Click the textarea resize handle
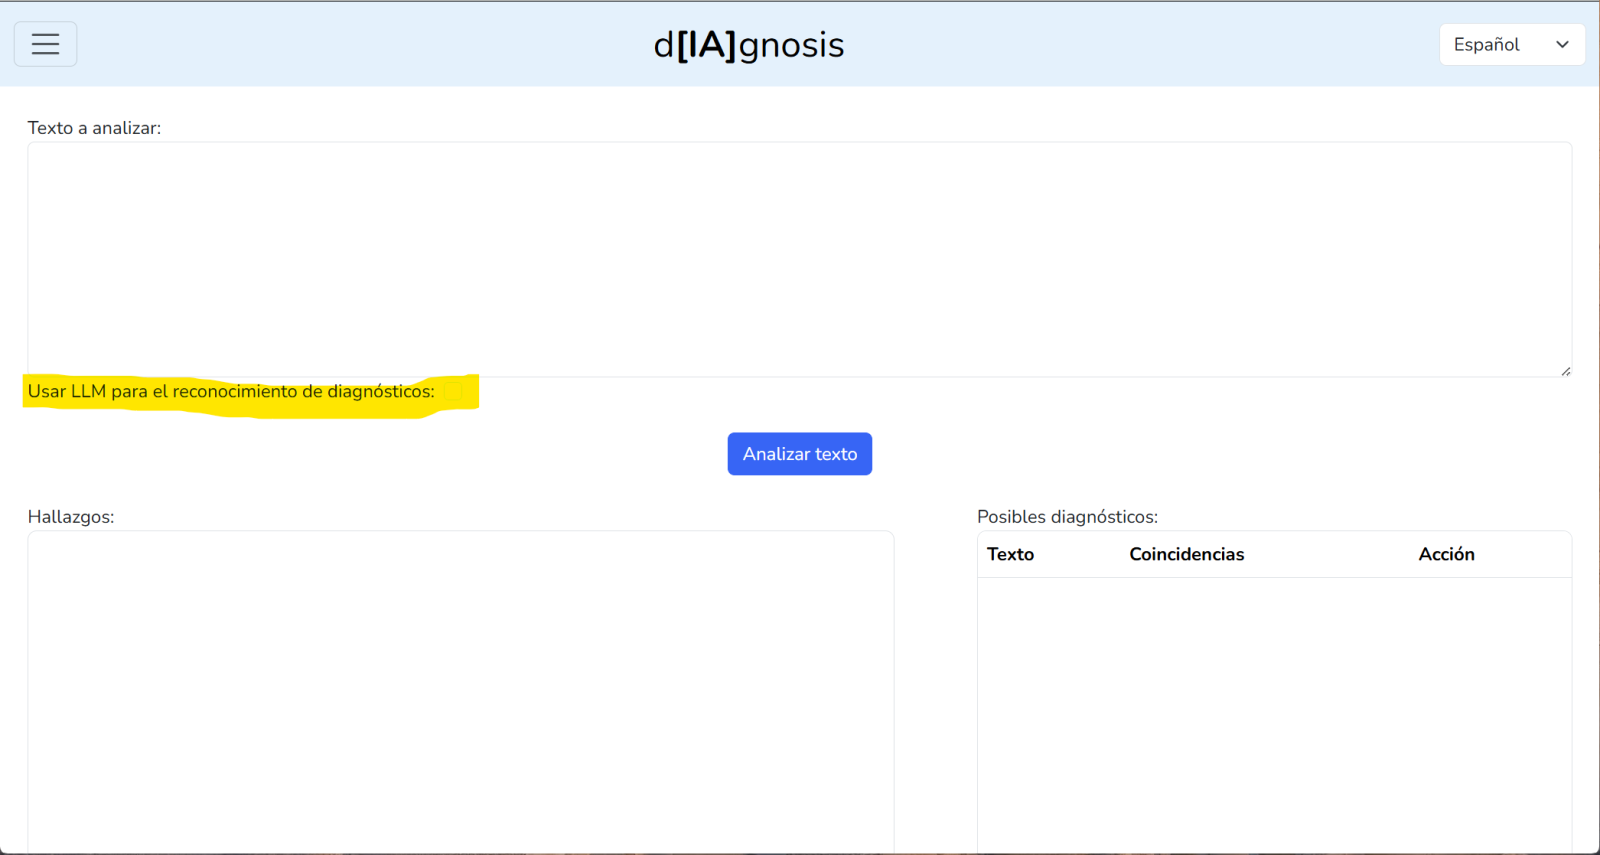The height and width of the screenshot is (855, 1600). [1565, 371]
